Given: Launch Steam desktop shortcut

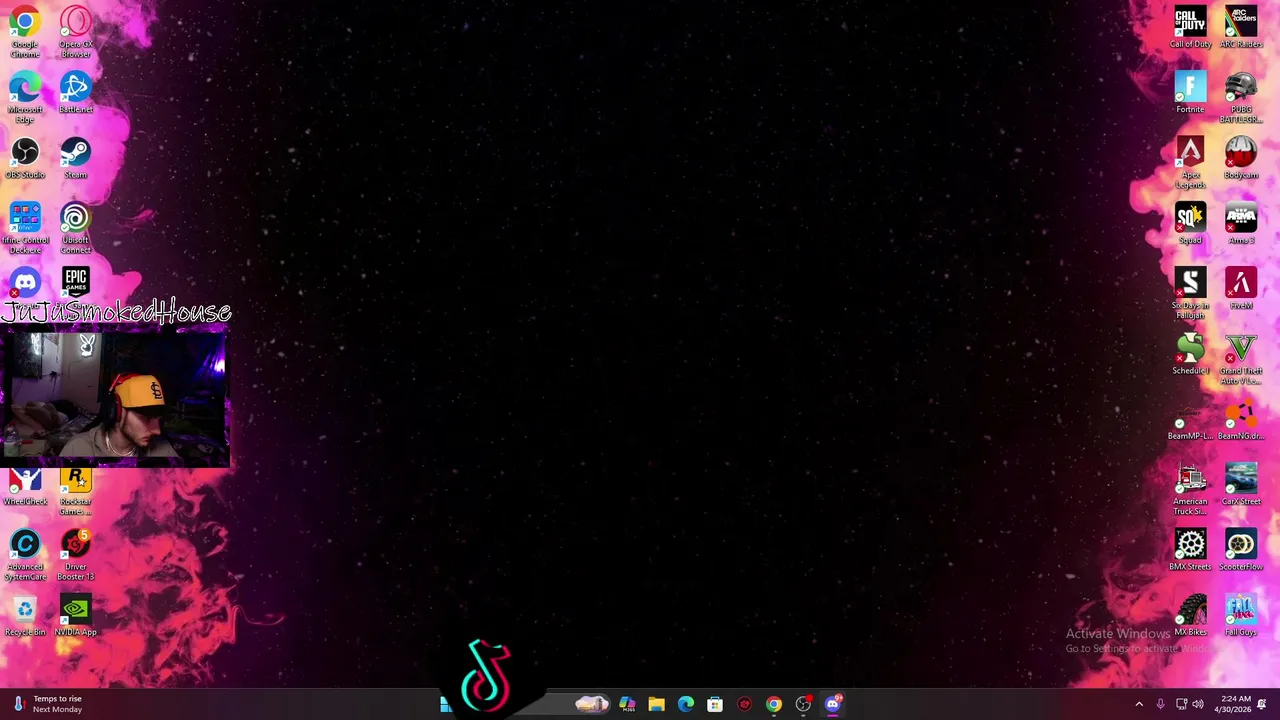Looking at the screenshot, I should (x=76, y=158).
